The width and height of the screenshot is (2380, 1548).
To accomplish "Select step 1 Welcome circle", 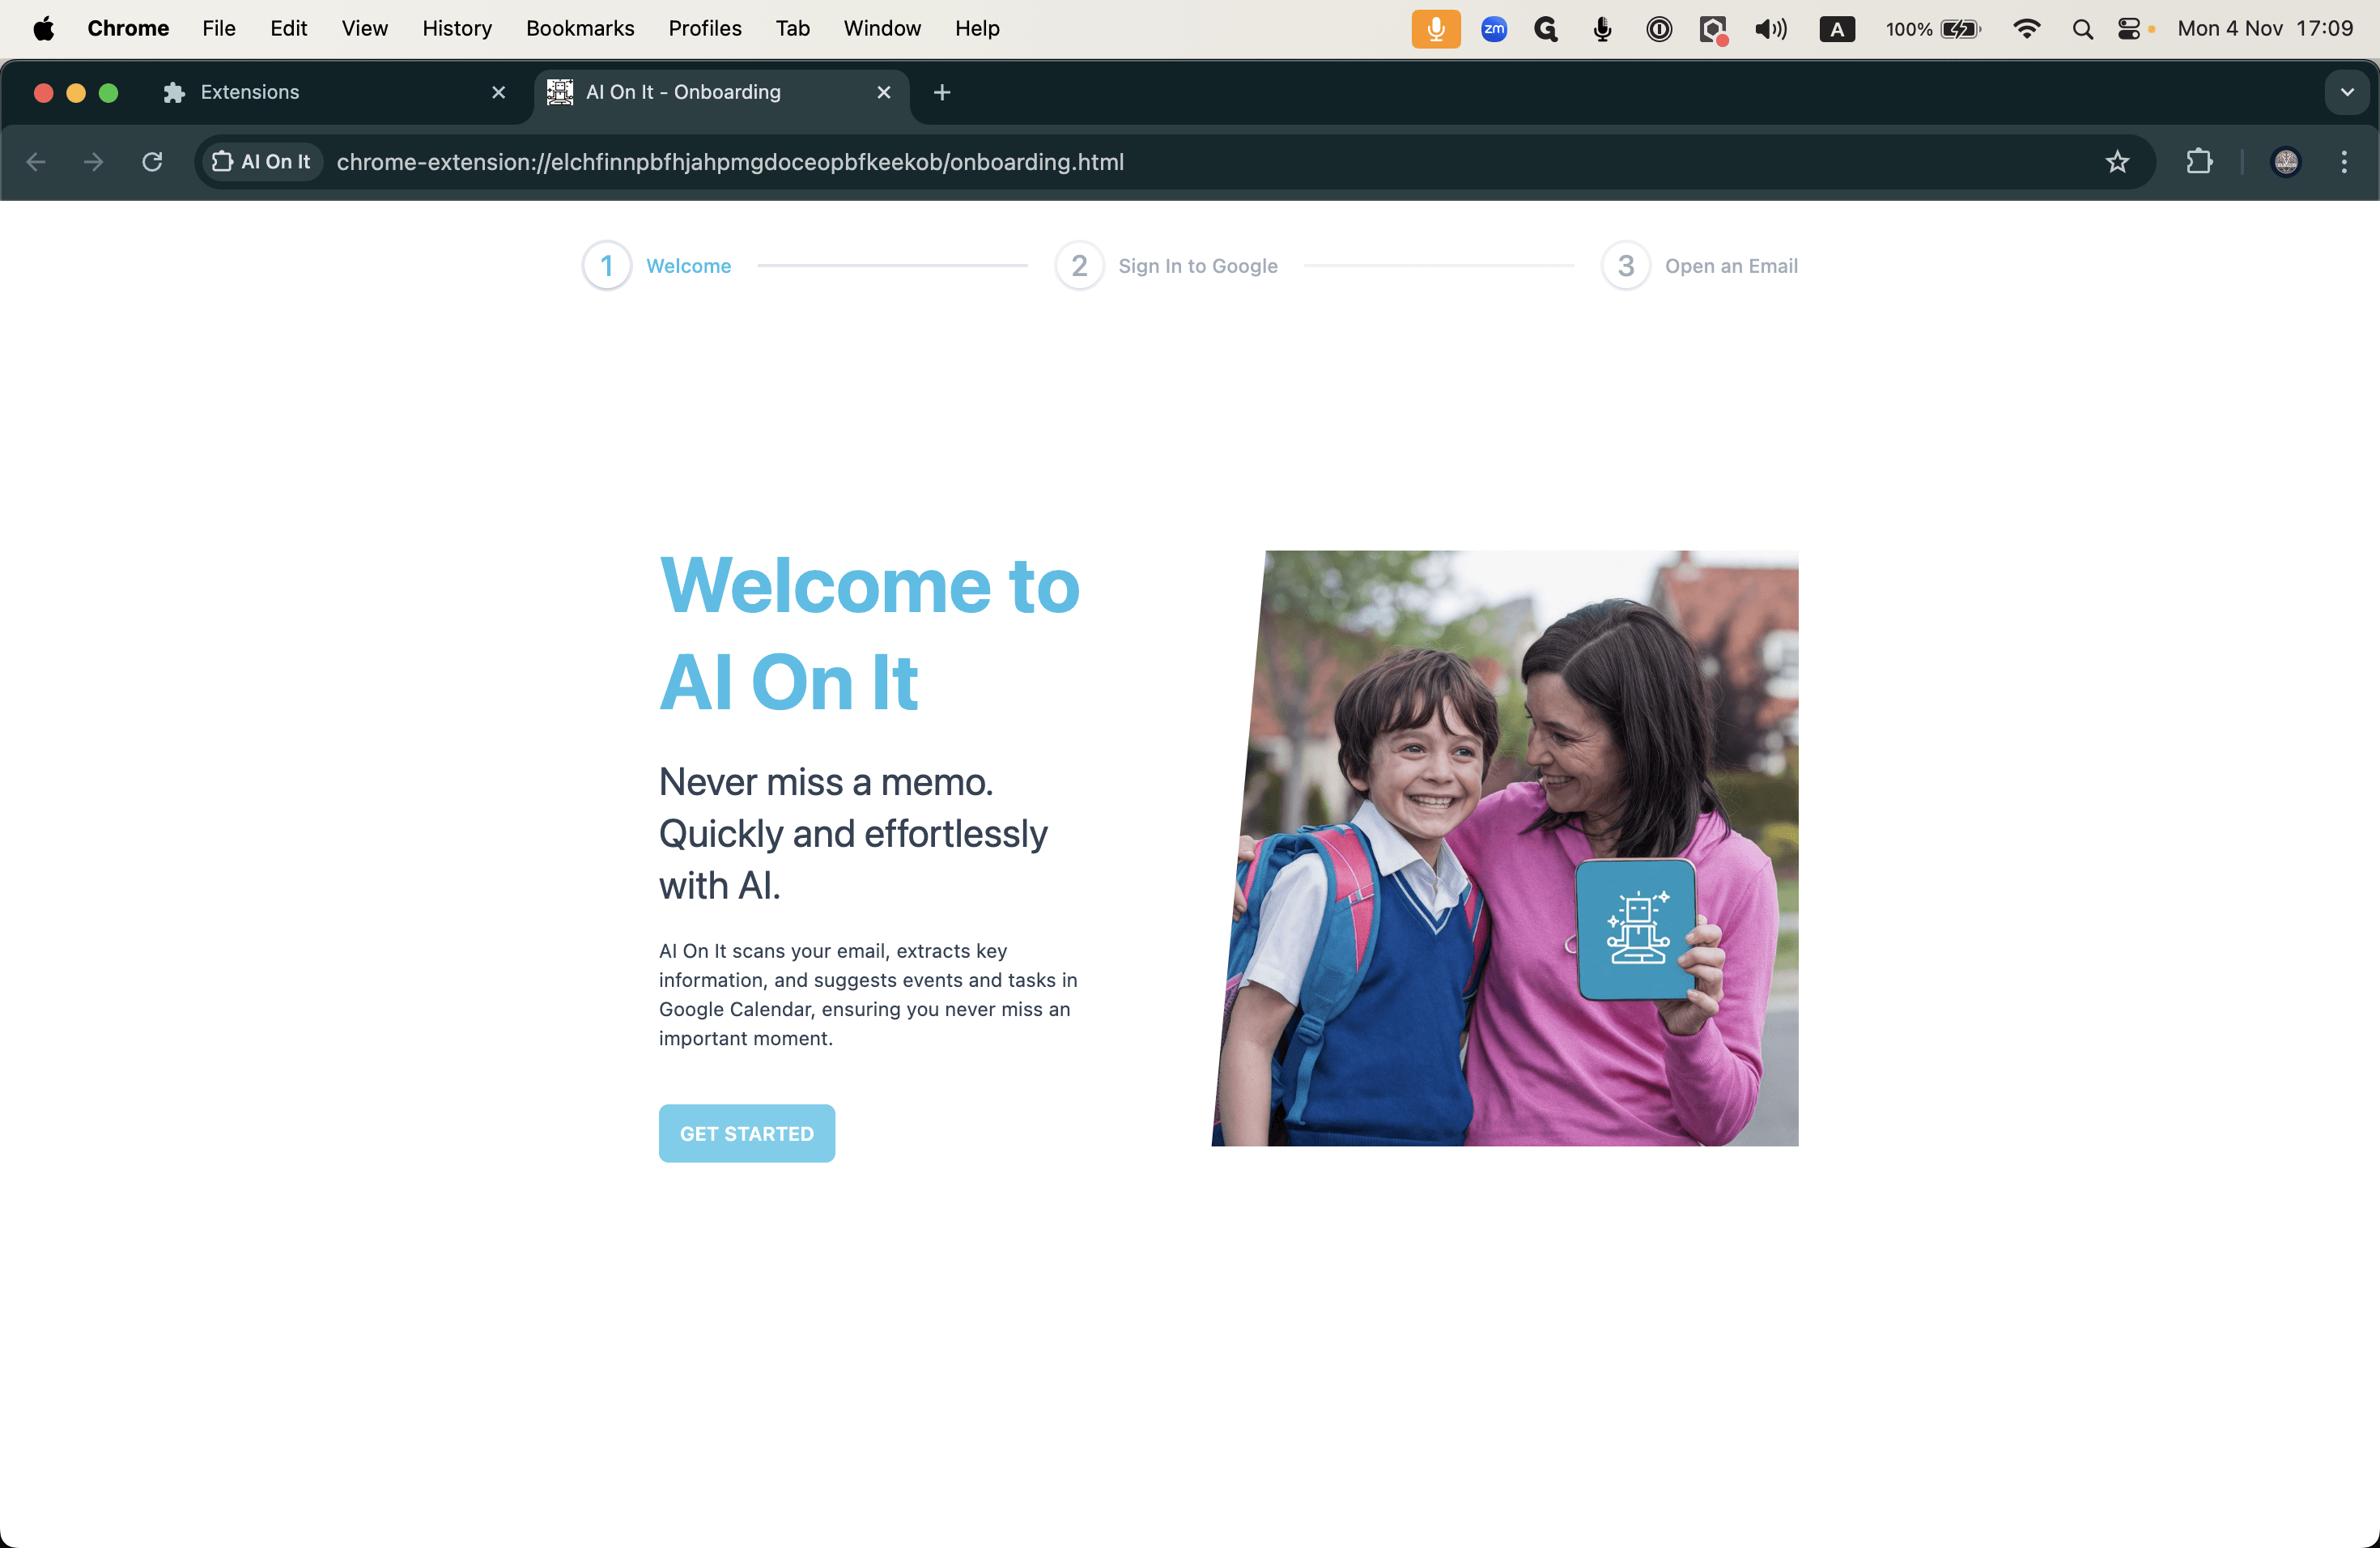I will click(x=607, y=266).
